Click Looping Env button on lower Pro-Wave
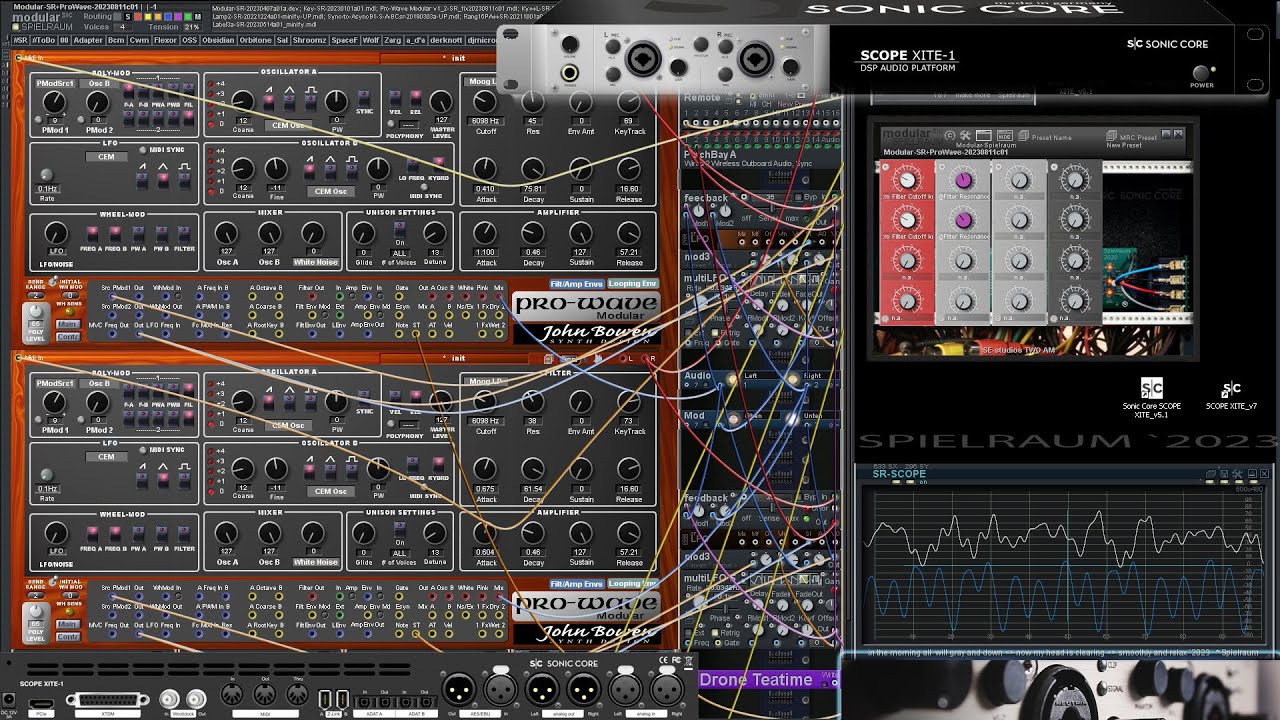This screenshot has width=1280, height=720. (x=632, y=584)
